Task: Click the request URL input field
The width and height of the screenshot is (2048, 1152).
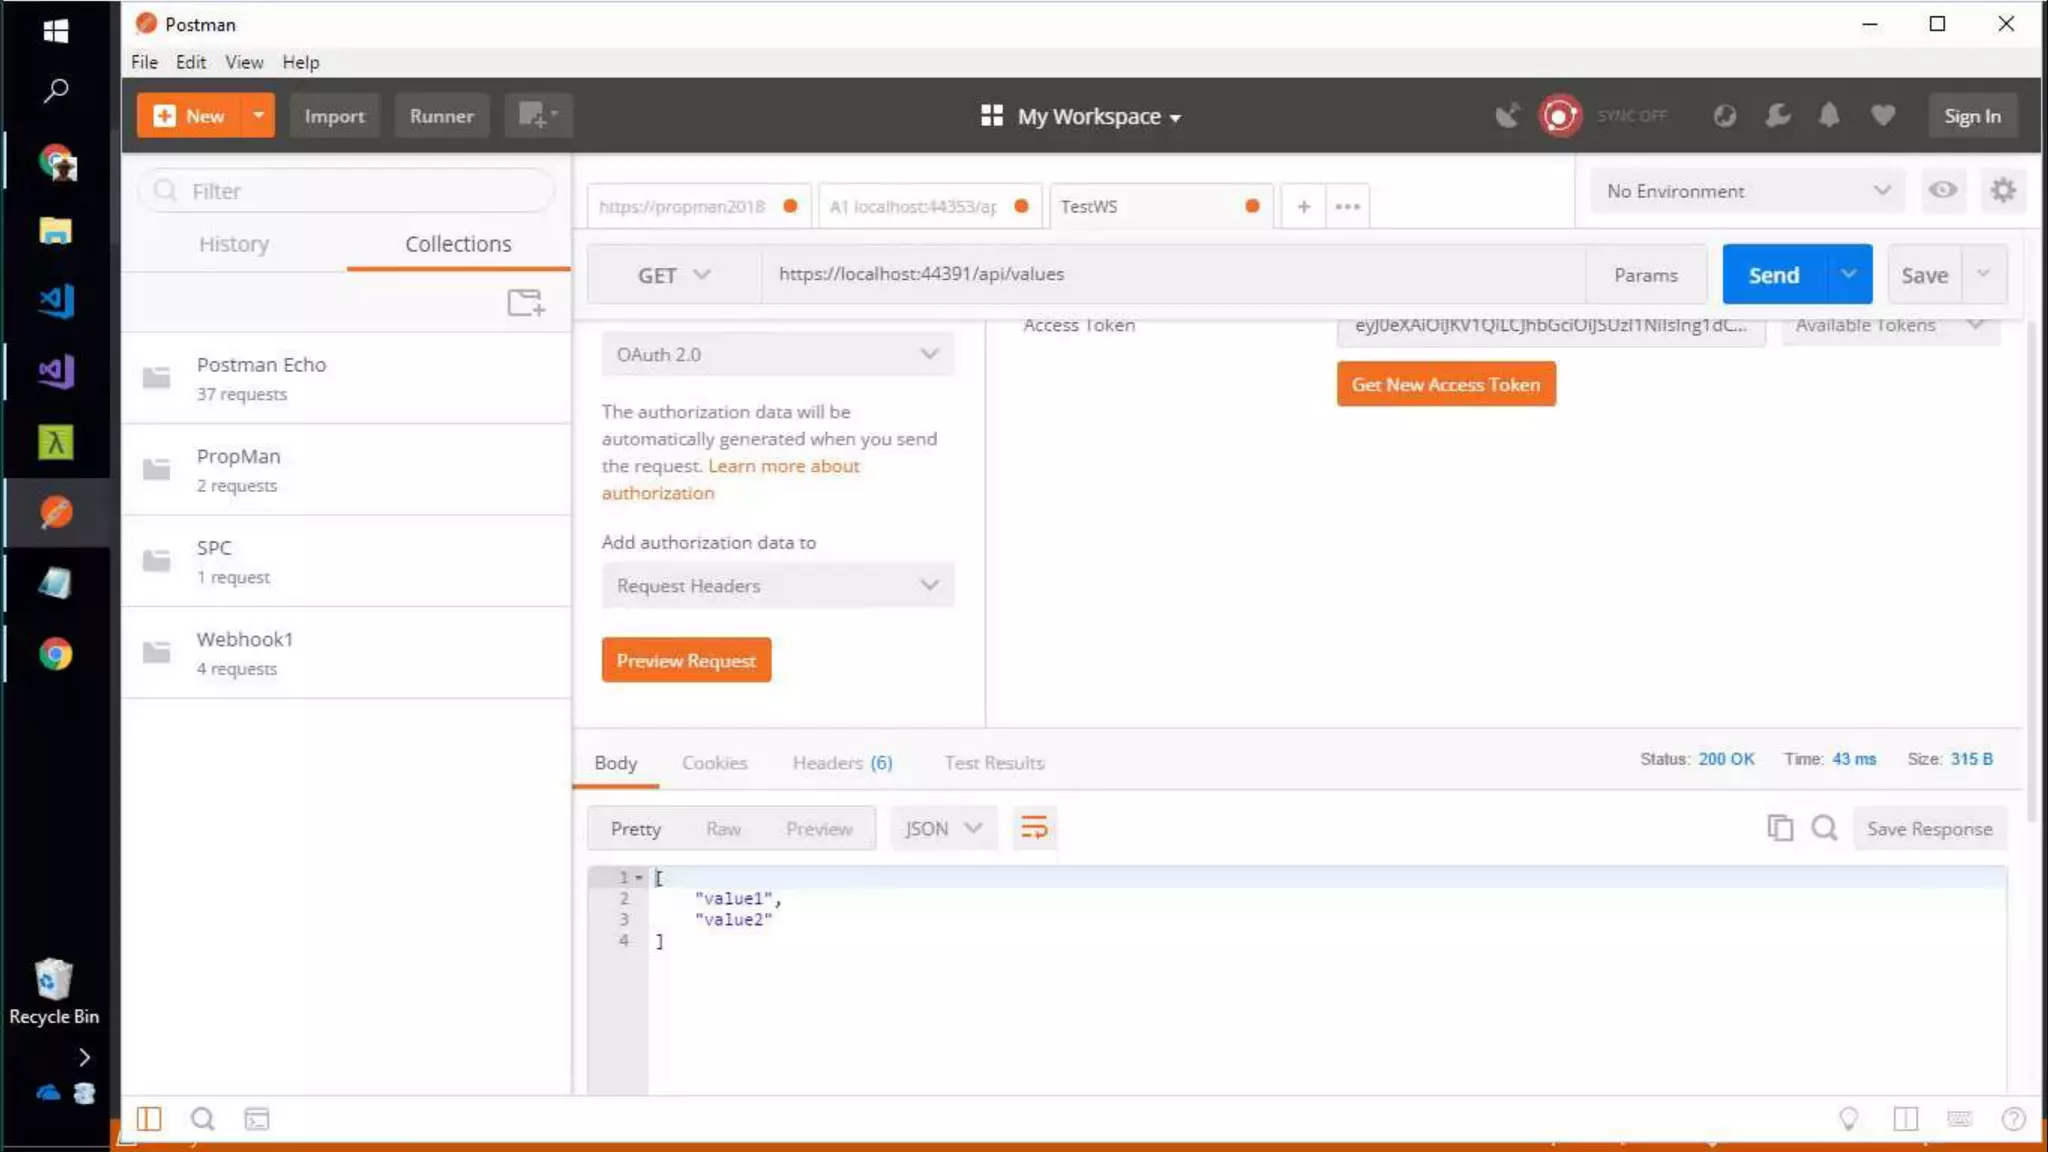Action: tap(1170, 274)
